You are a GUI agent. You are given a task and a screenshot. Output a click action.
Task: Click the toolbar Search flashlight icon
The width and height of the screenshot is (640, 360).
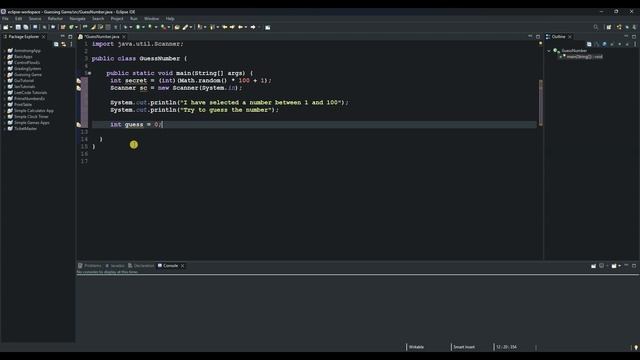tap(185, 27)
